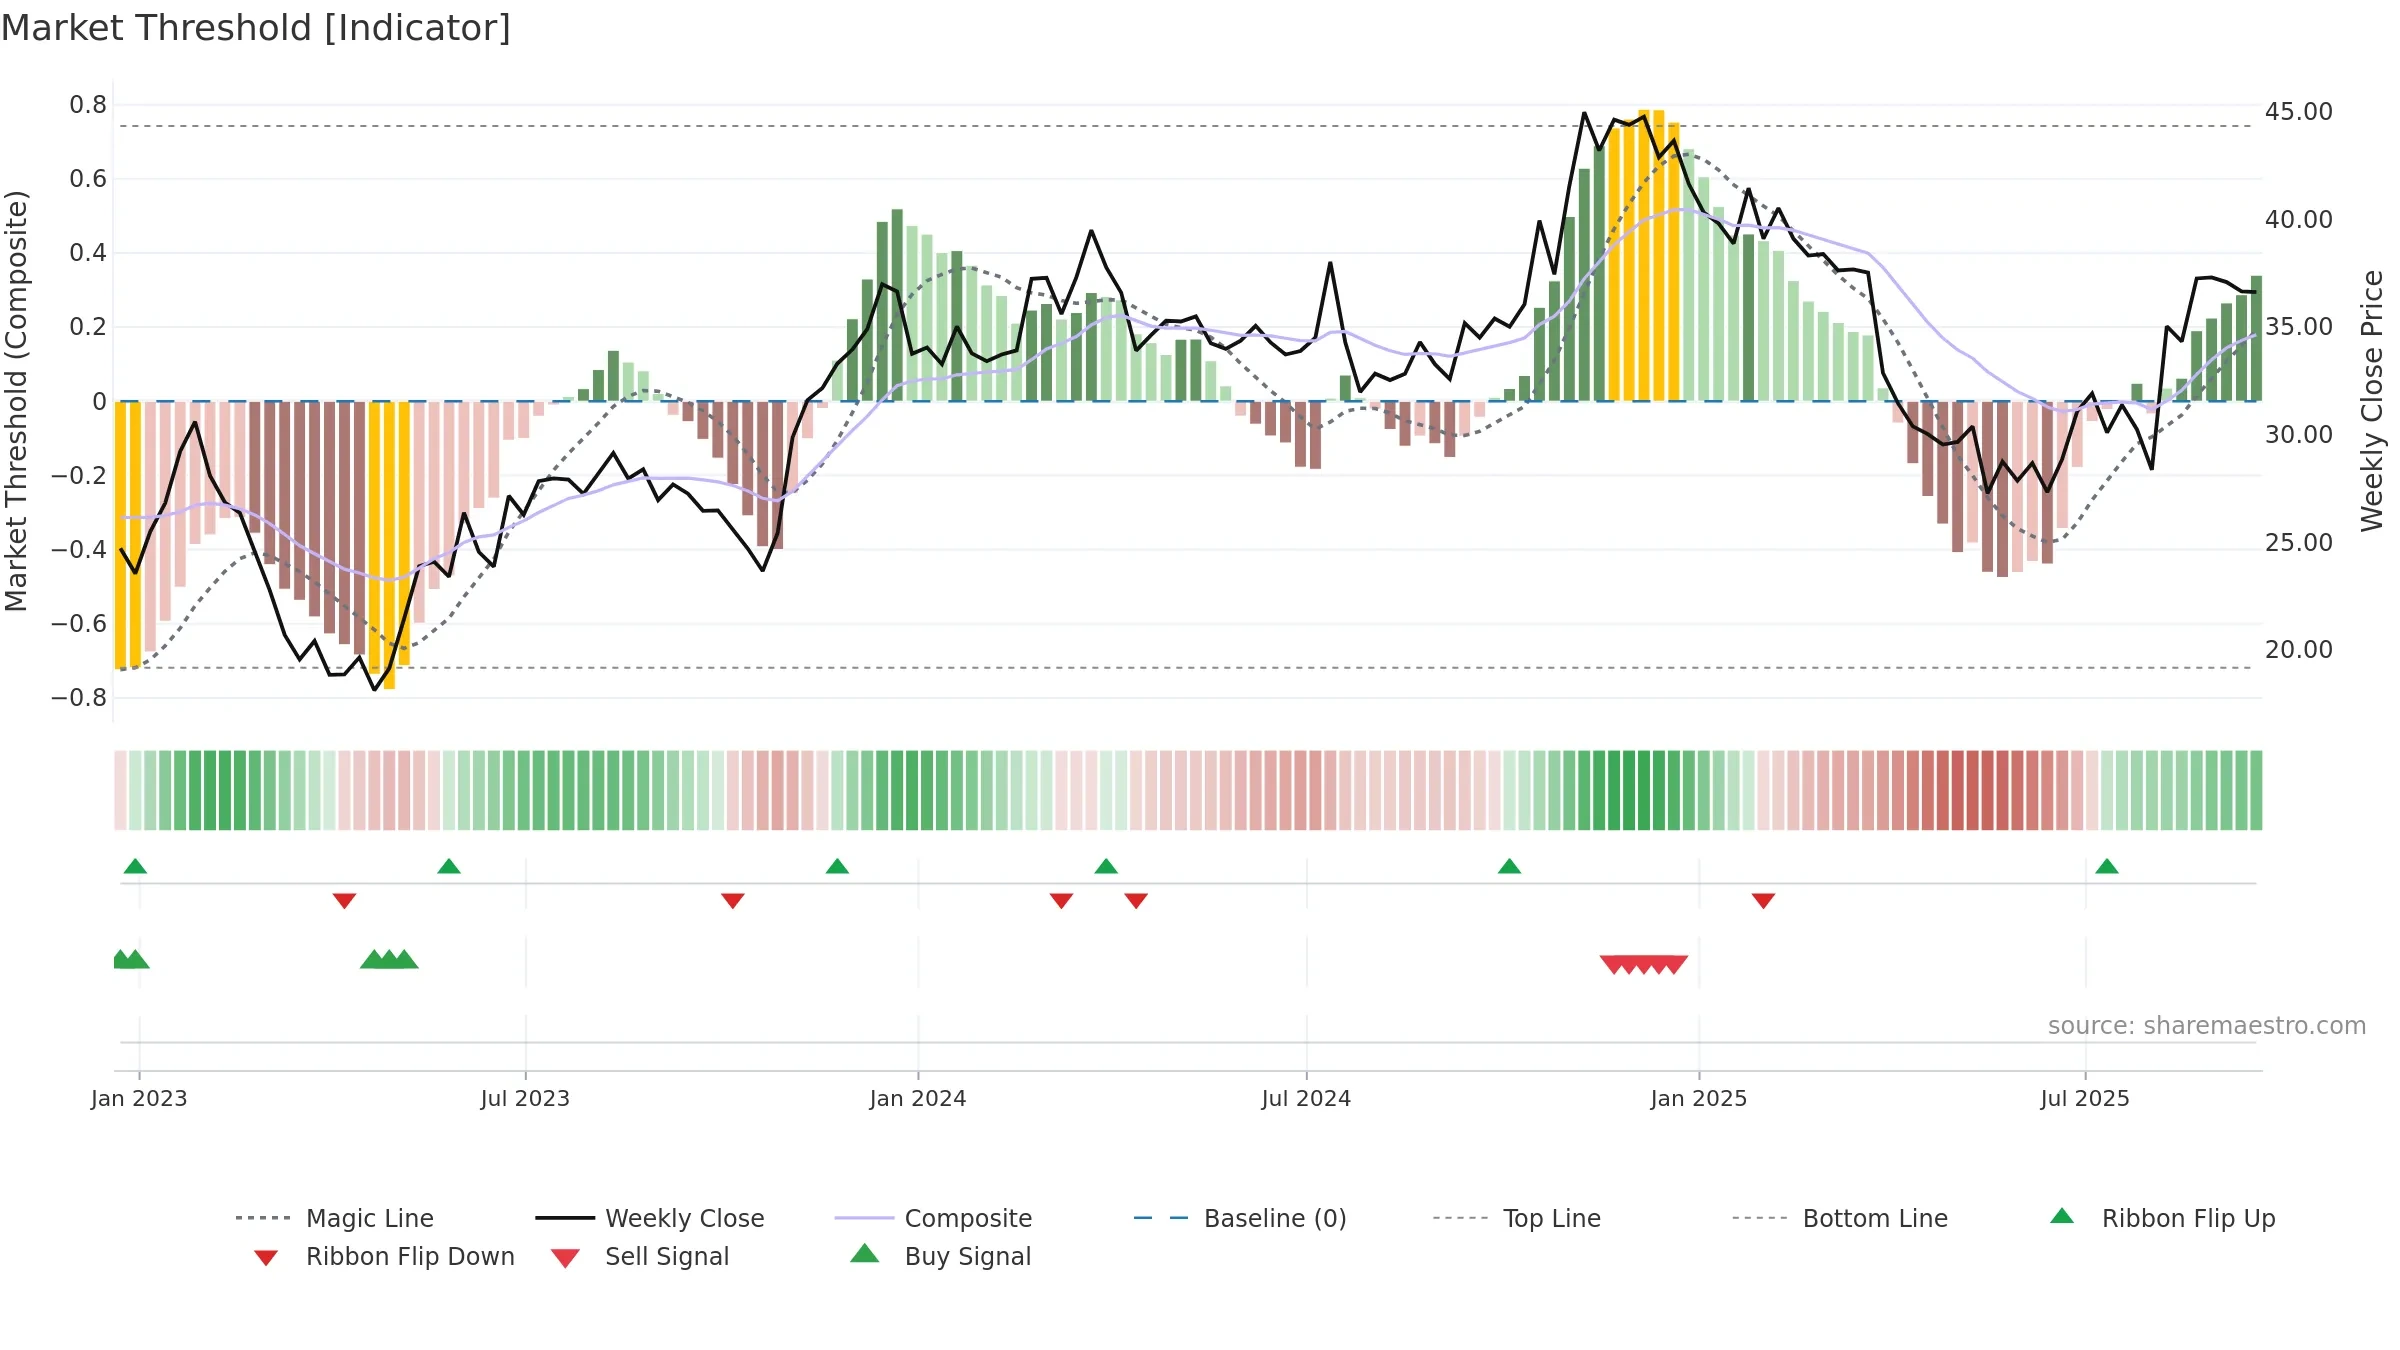
Task: Toggle the Buy Signal legend entry
Action: 940,1256
